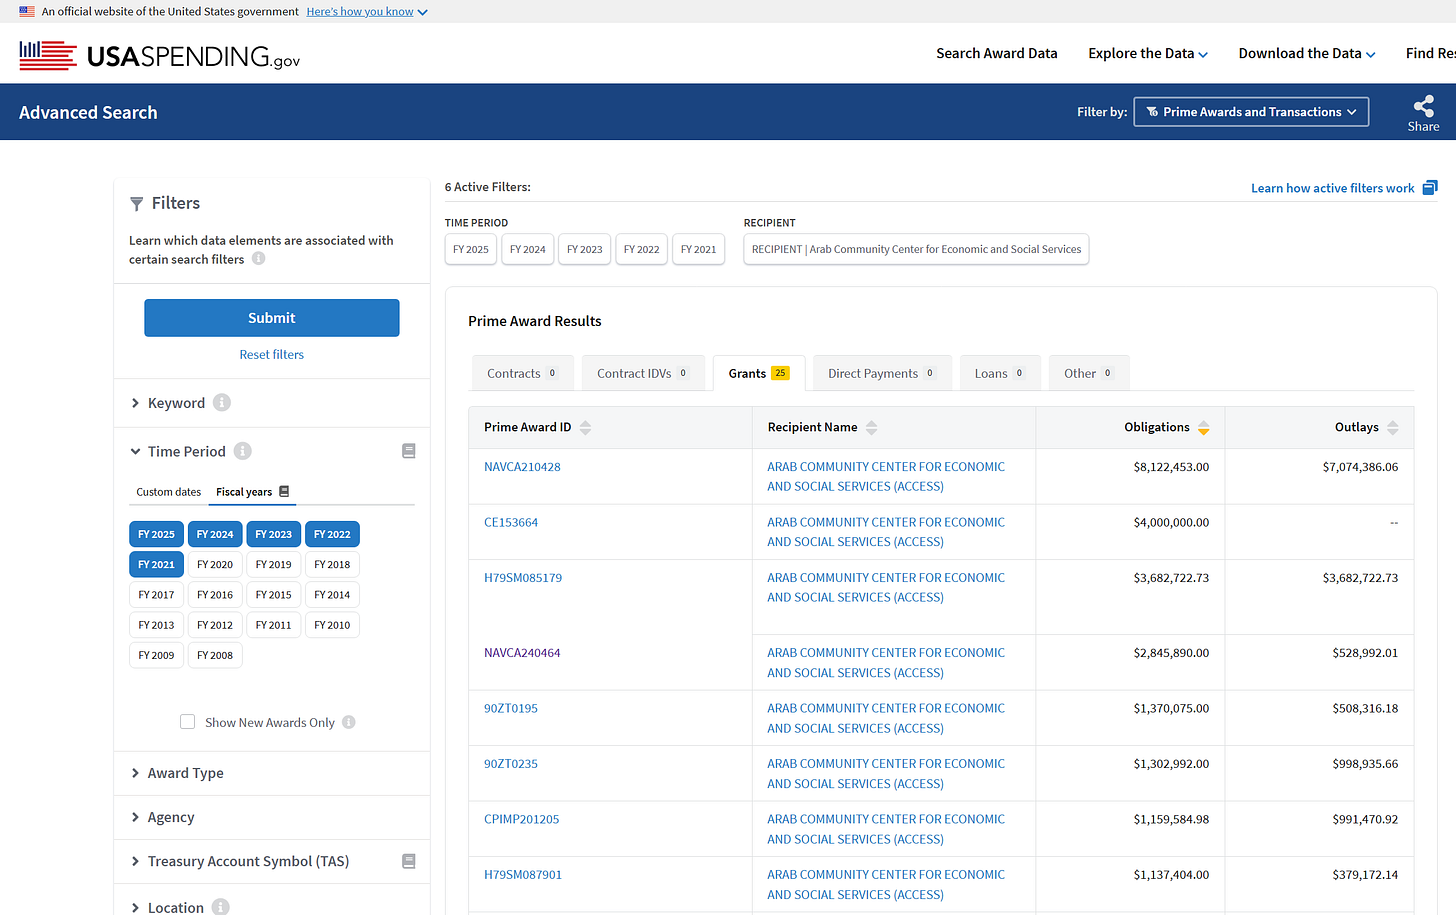Click the USAspending.gov logo
1456x915 pixels.
pyautogui.click(x=160, y=55)
